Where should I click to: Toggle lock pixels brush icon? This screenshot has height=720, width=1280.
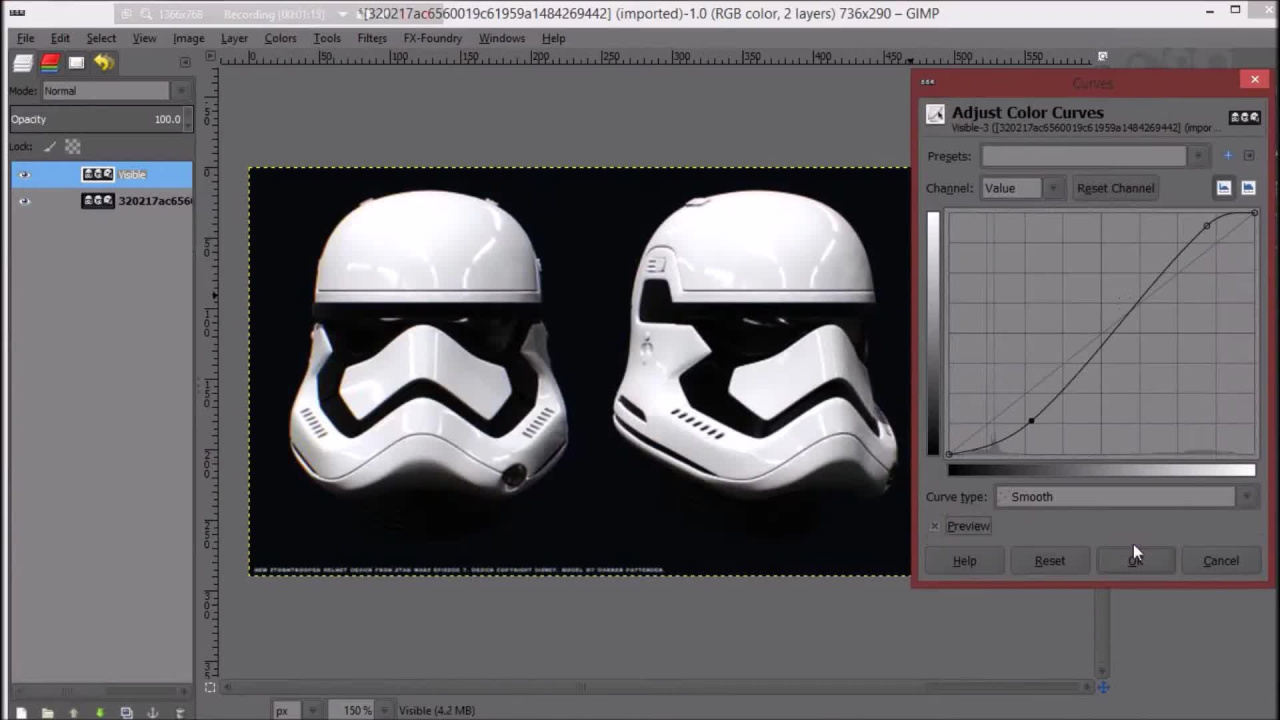(x=50, y=146)
